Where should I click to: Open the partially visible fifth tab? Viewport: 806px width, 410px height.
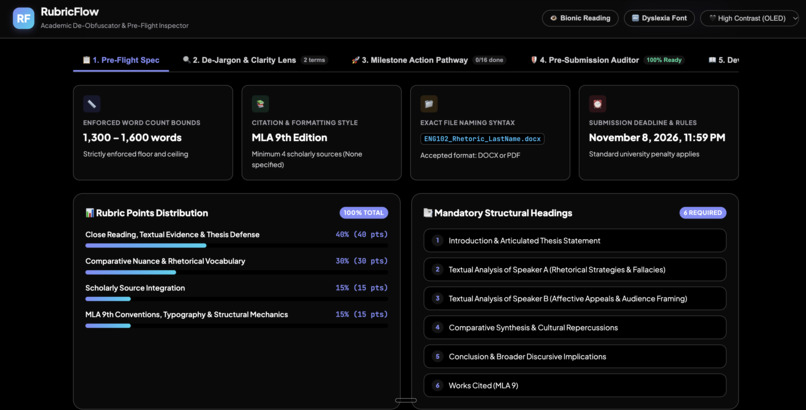point(723,60)
